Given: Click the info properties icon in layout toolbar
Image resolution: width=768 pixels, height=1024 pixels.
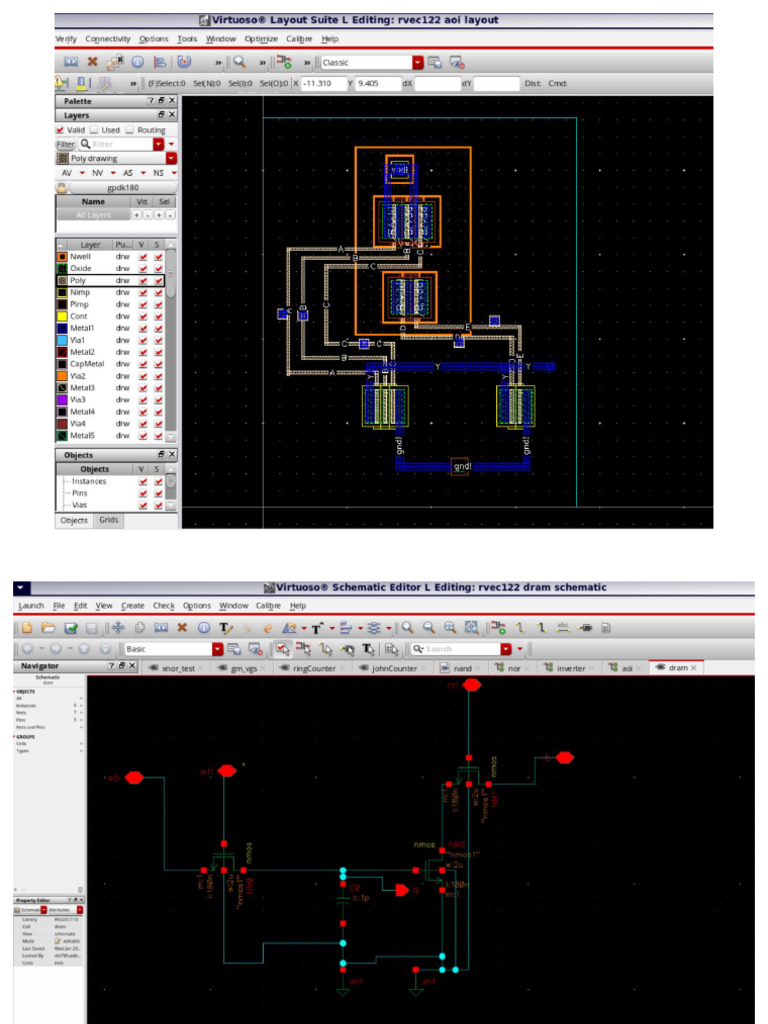Looking at the screenshot, I should pyautogui.click(x=138, y=62).
